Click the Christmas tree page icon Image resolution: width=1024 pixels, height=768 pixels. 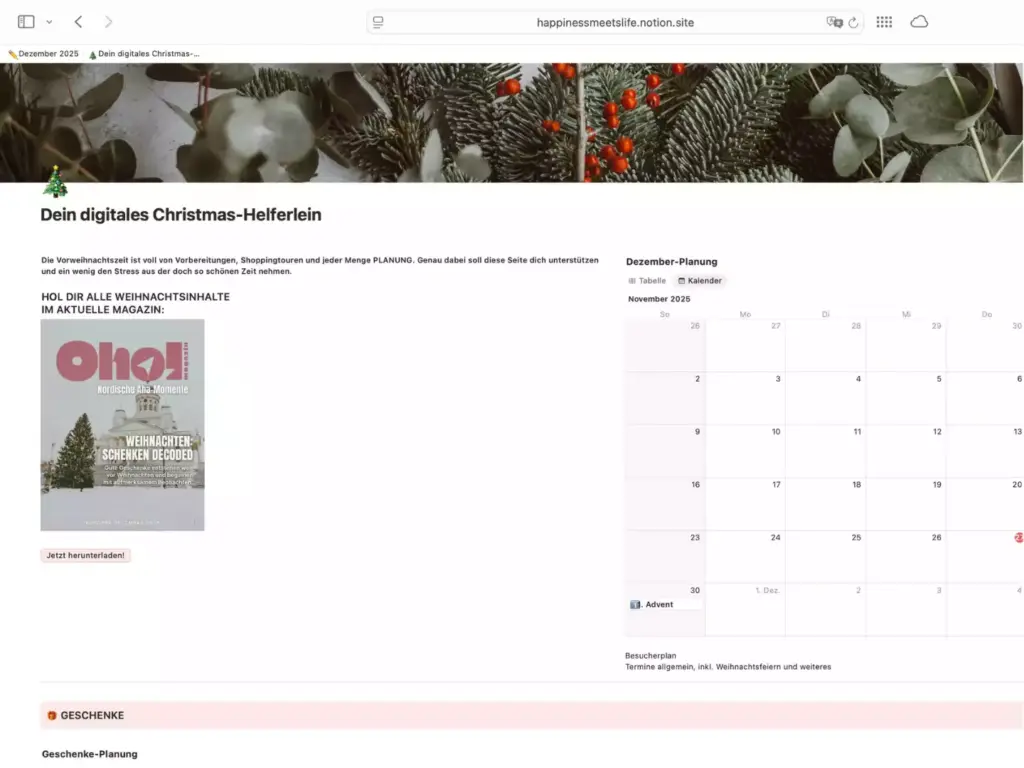55,183
